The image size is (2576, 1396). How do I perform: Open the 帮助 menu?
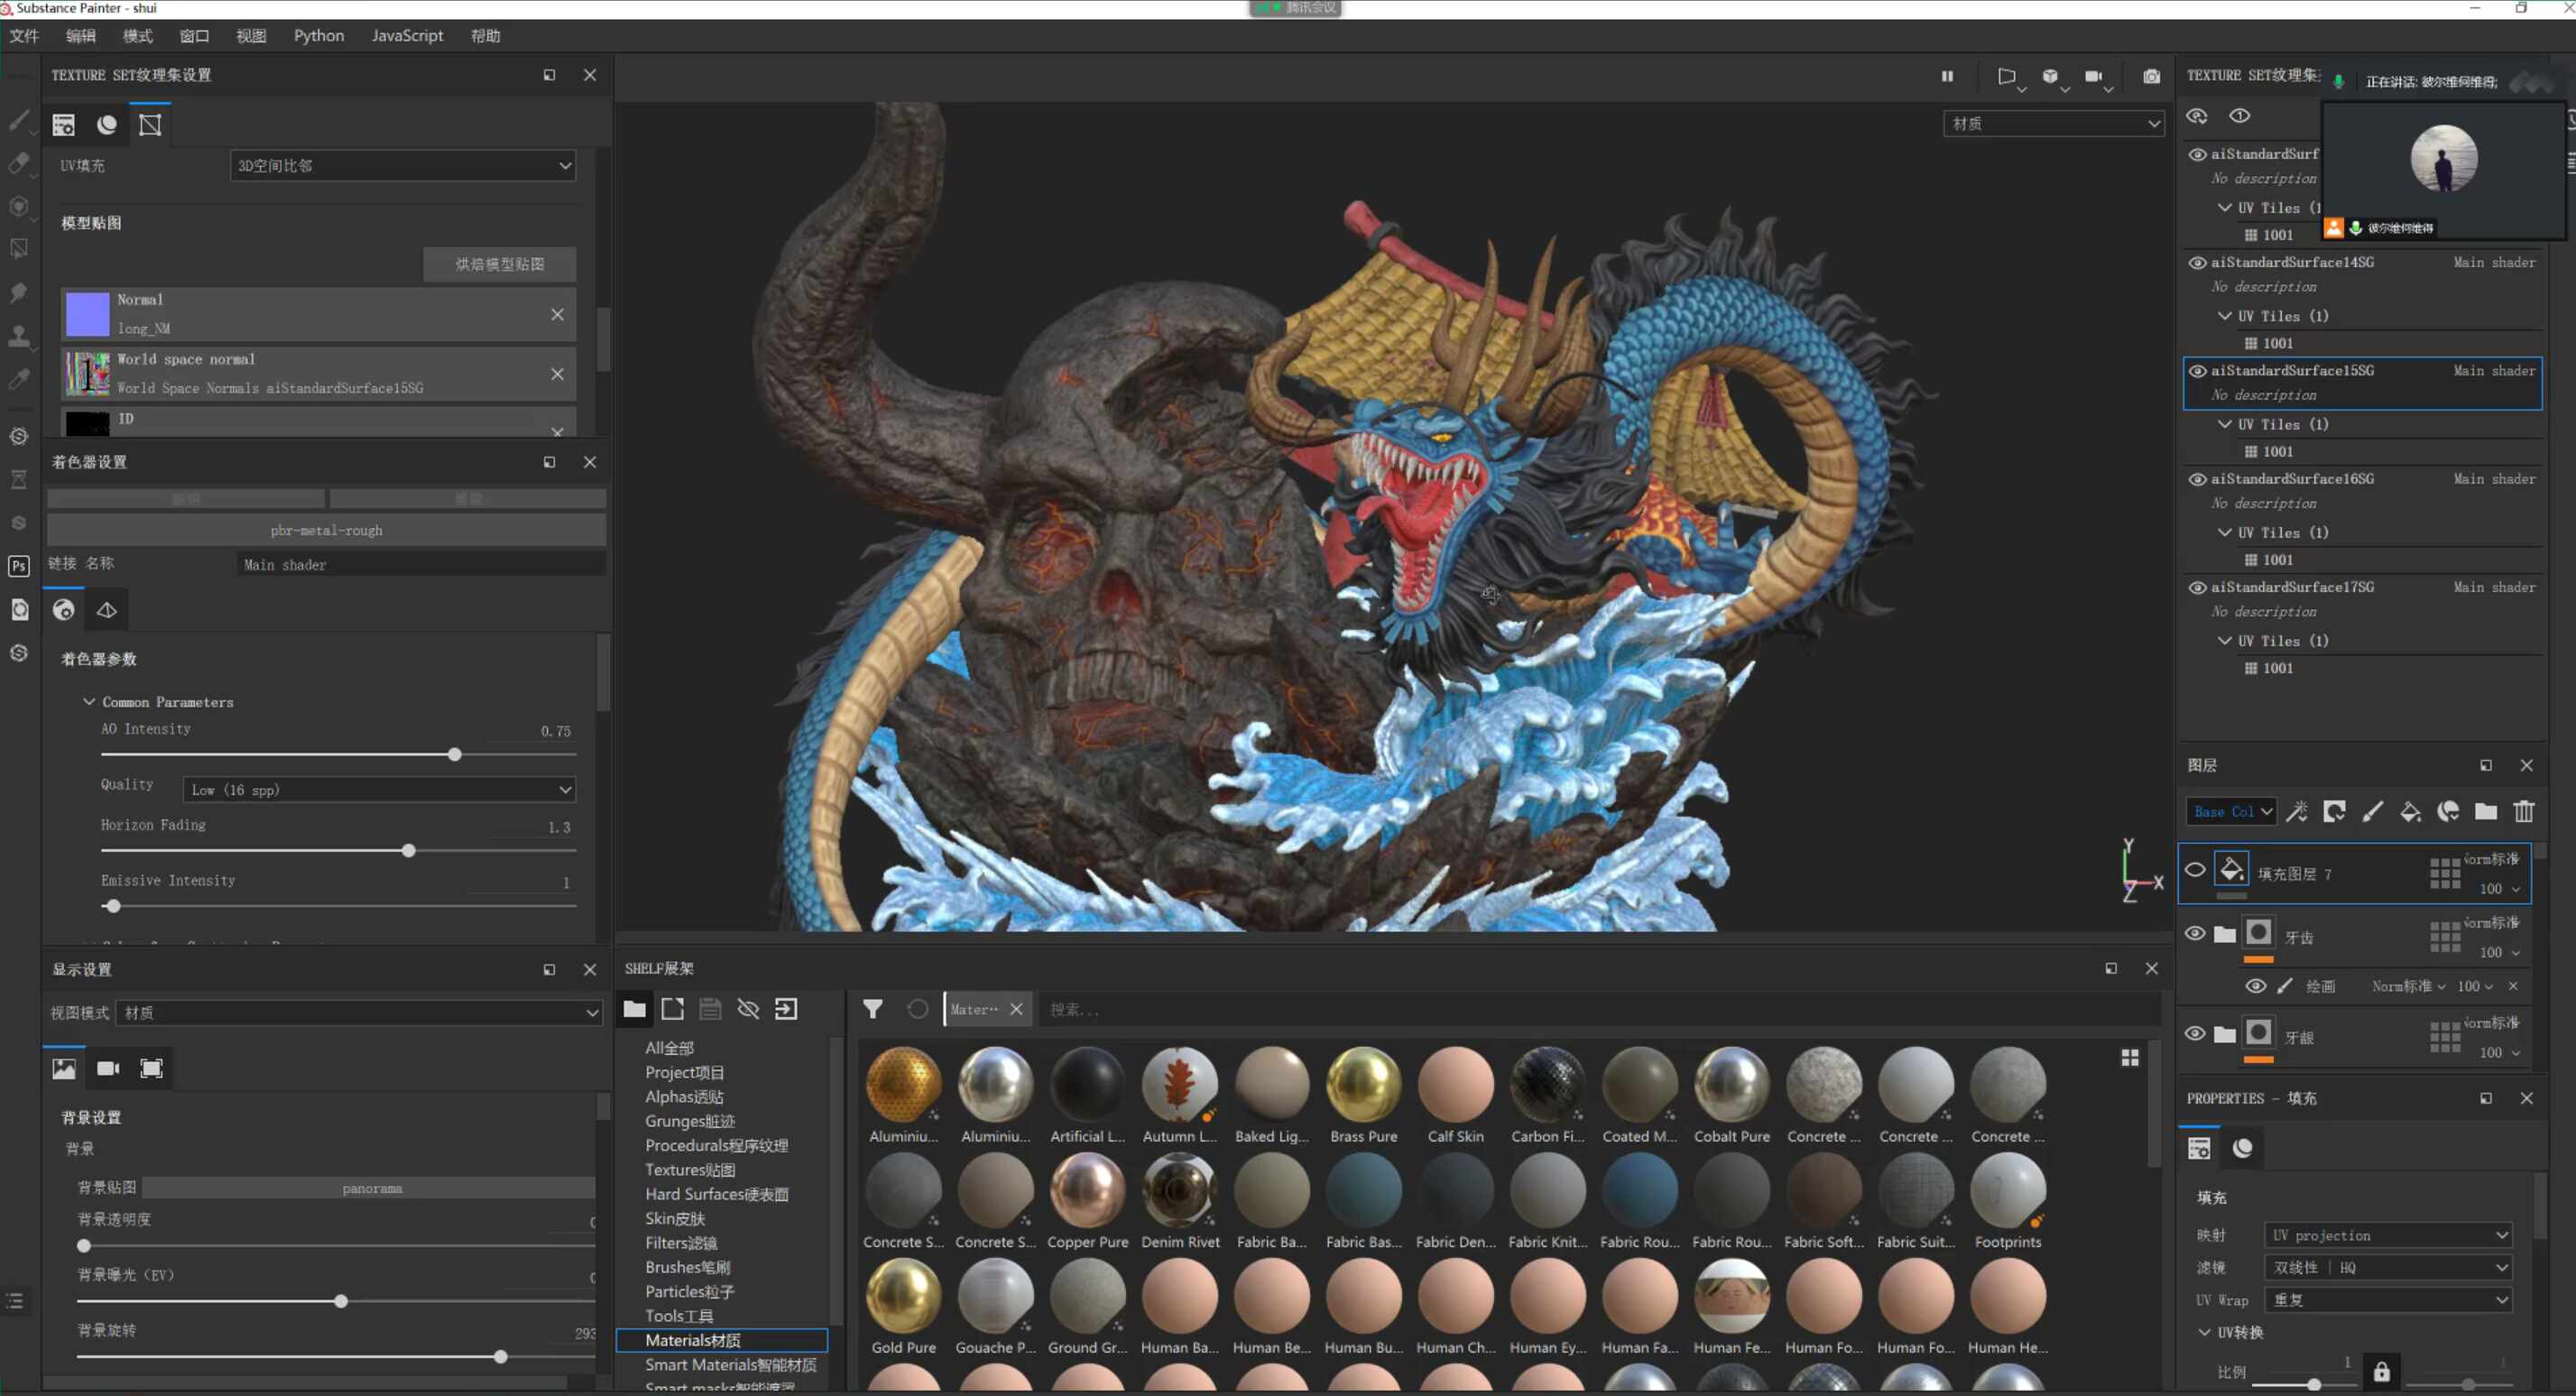coord(485,36)
